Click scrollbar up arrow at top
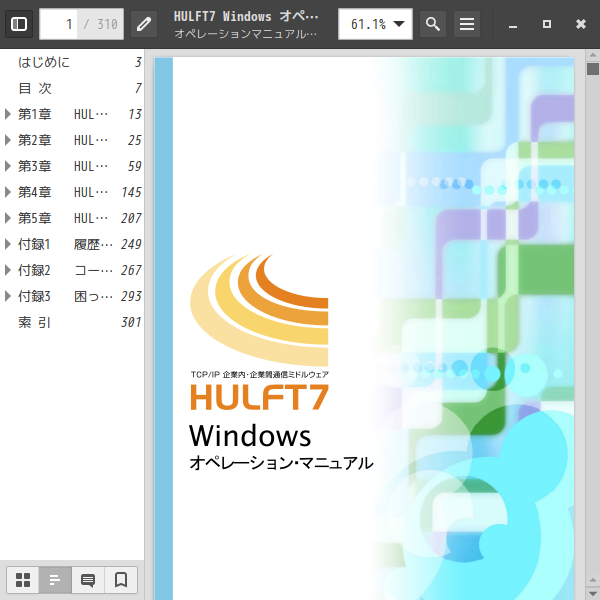 pos(593,55)
